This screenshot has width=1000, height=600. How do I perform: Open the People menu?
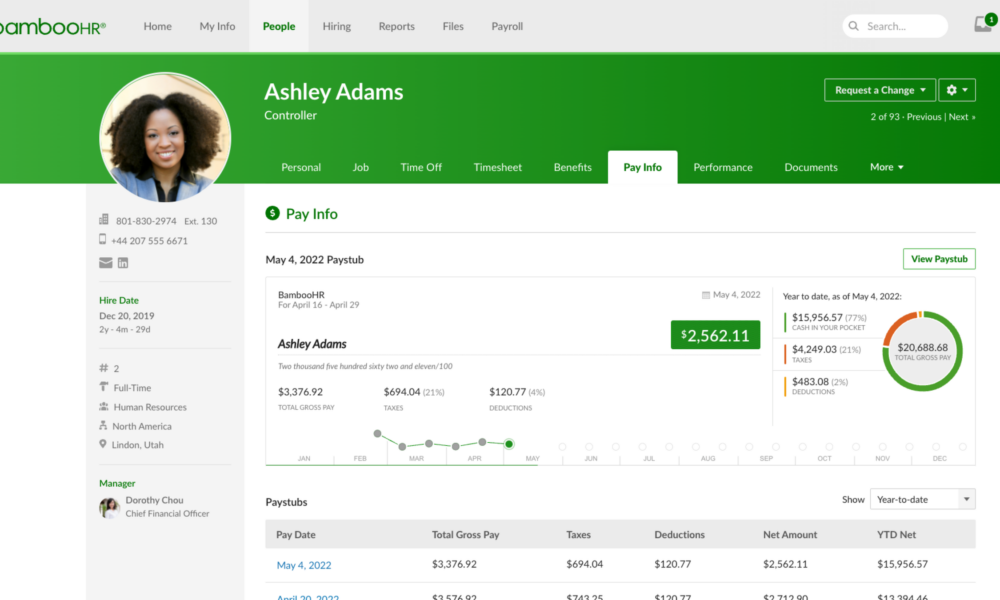pyautogui.click(x=279, y=26)
